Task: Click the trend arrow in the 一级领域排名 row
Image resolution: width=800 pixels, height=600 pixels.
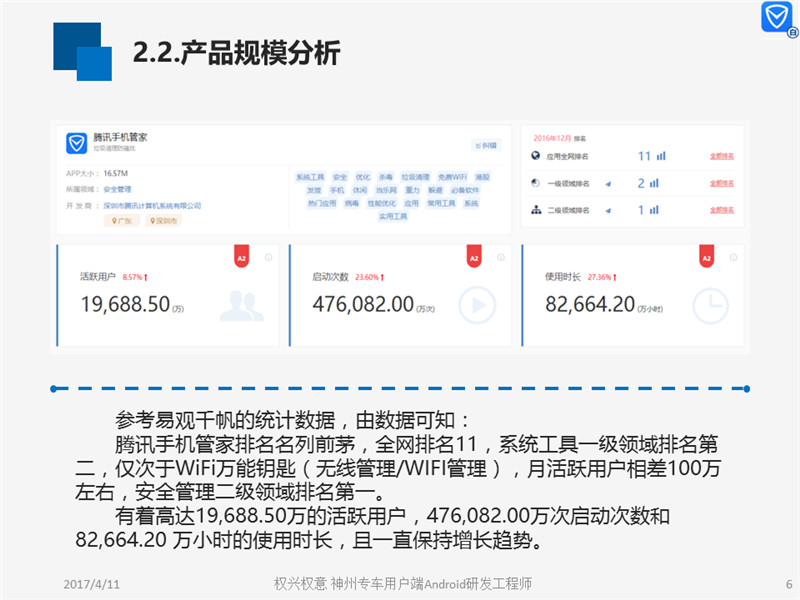Action: pos(608,184)
